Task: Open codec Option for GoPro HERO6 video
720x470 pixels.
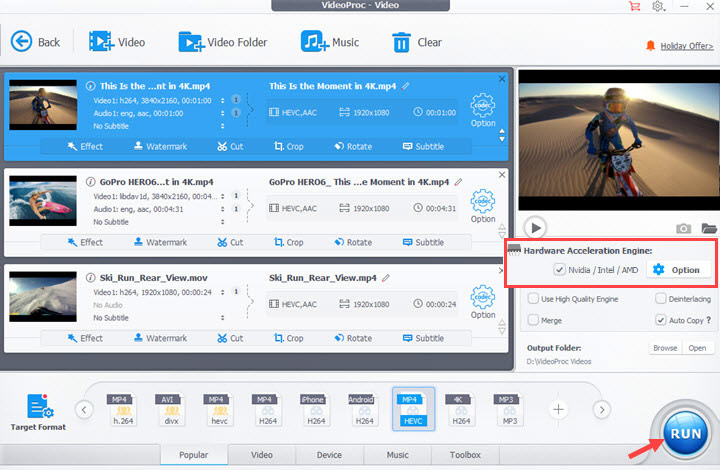Action: (x=483, y=207)
